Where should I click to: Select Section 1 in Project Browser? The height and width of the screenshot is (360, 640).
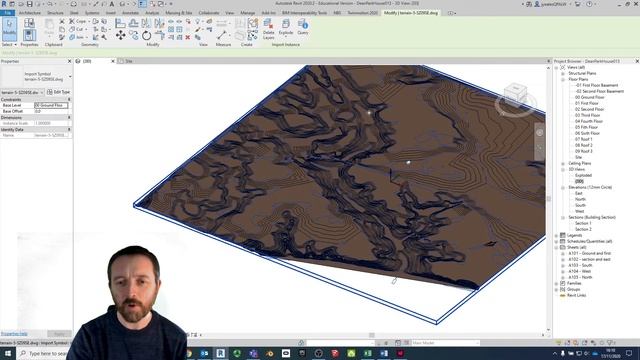pyautogui.click(x=583, y=223)
